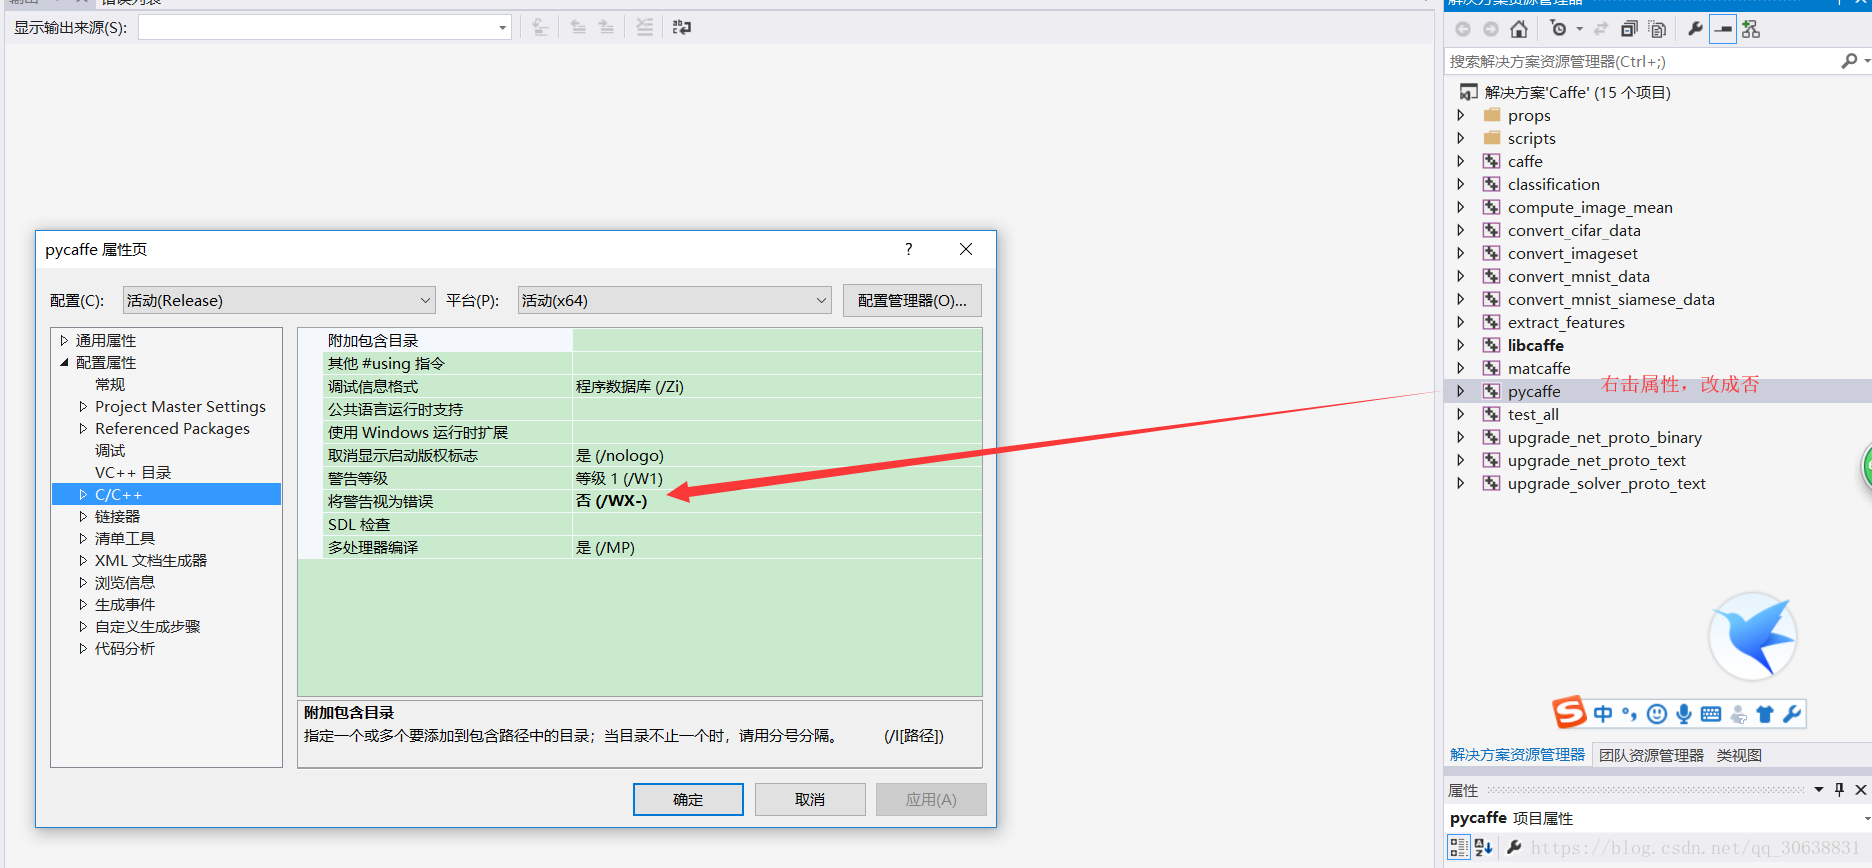Click the help question mark in pycaffe dialog

(909, 249)
